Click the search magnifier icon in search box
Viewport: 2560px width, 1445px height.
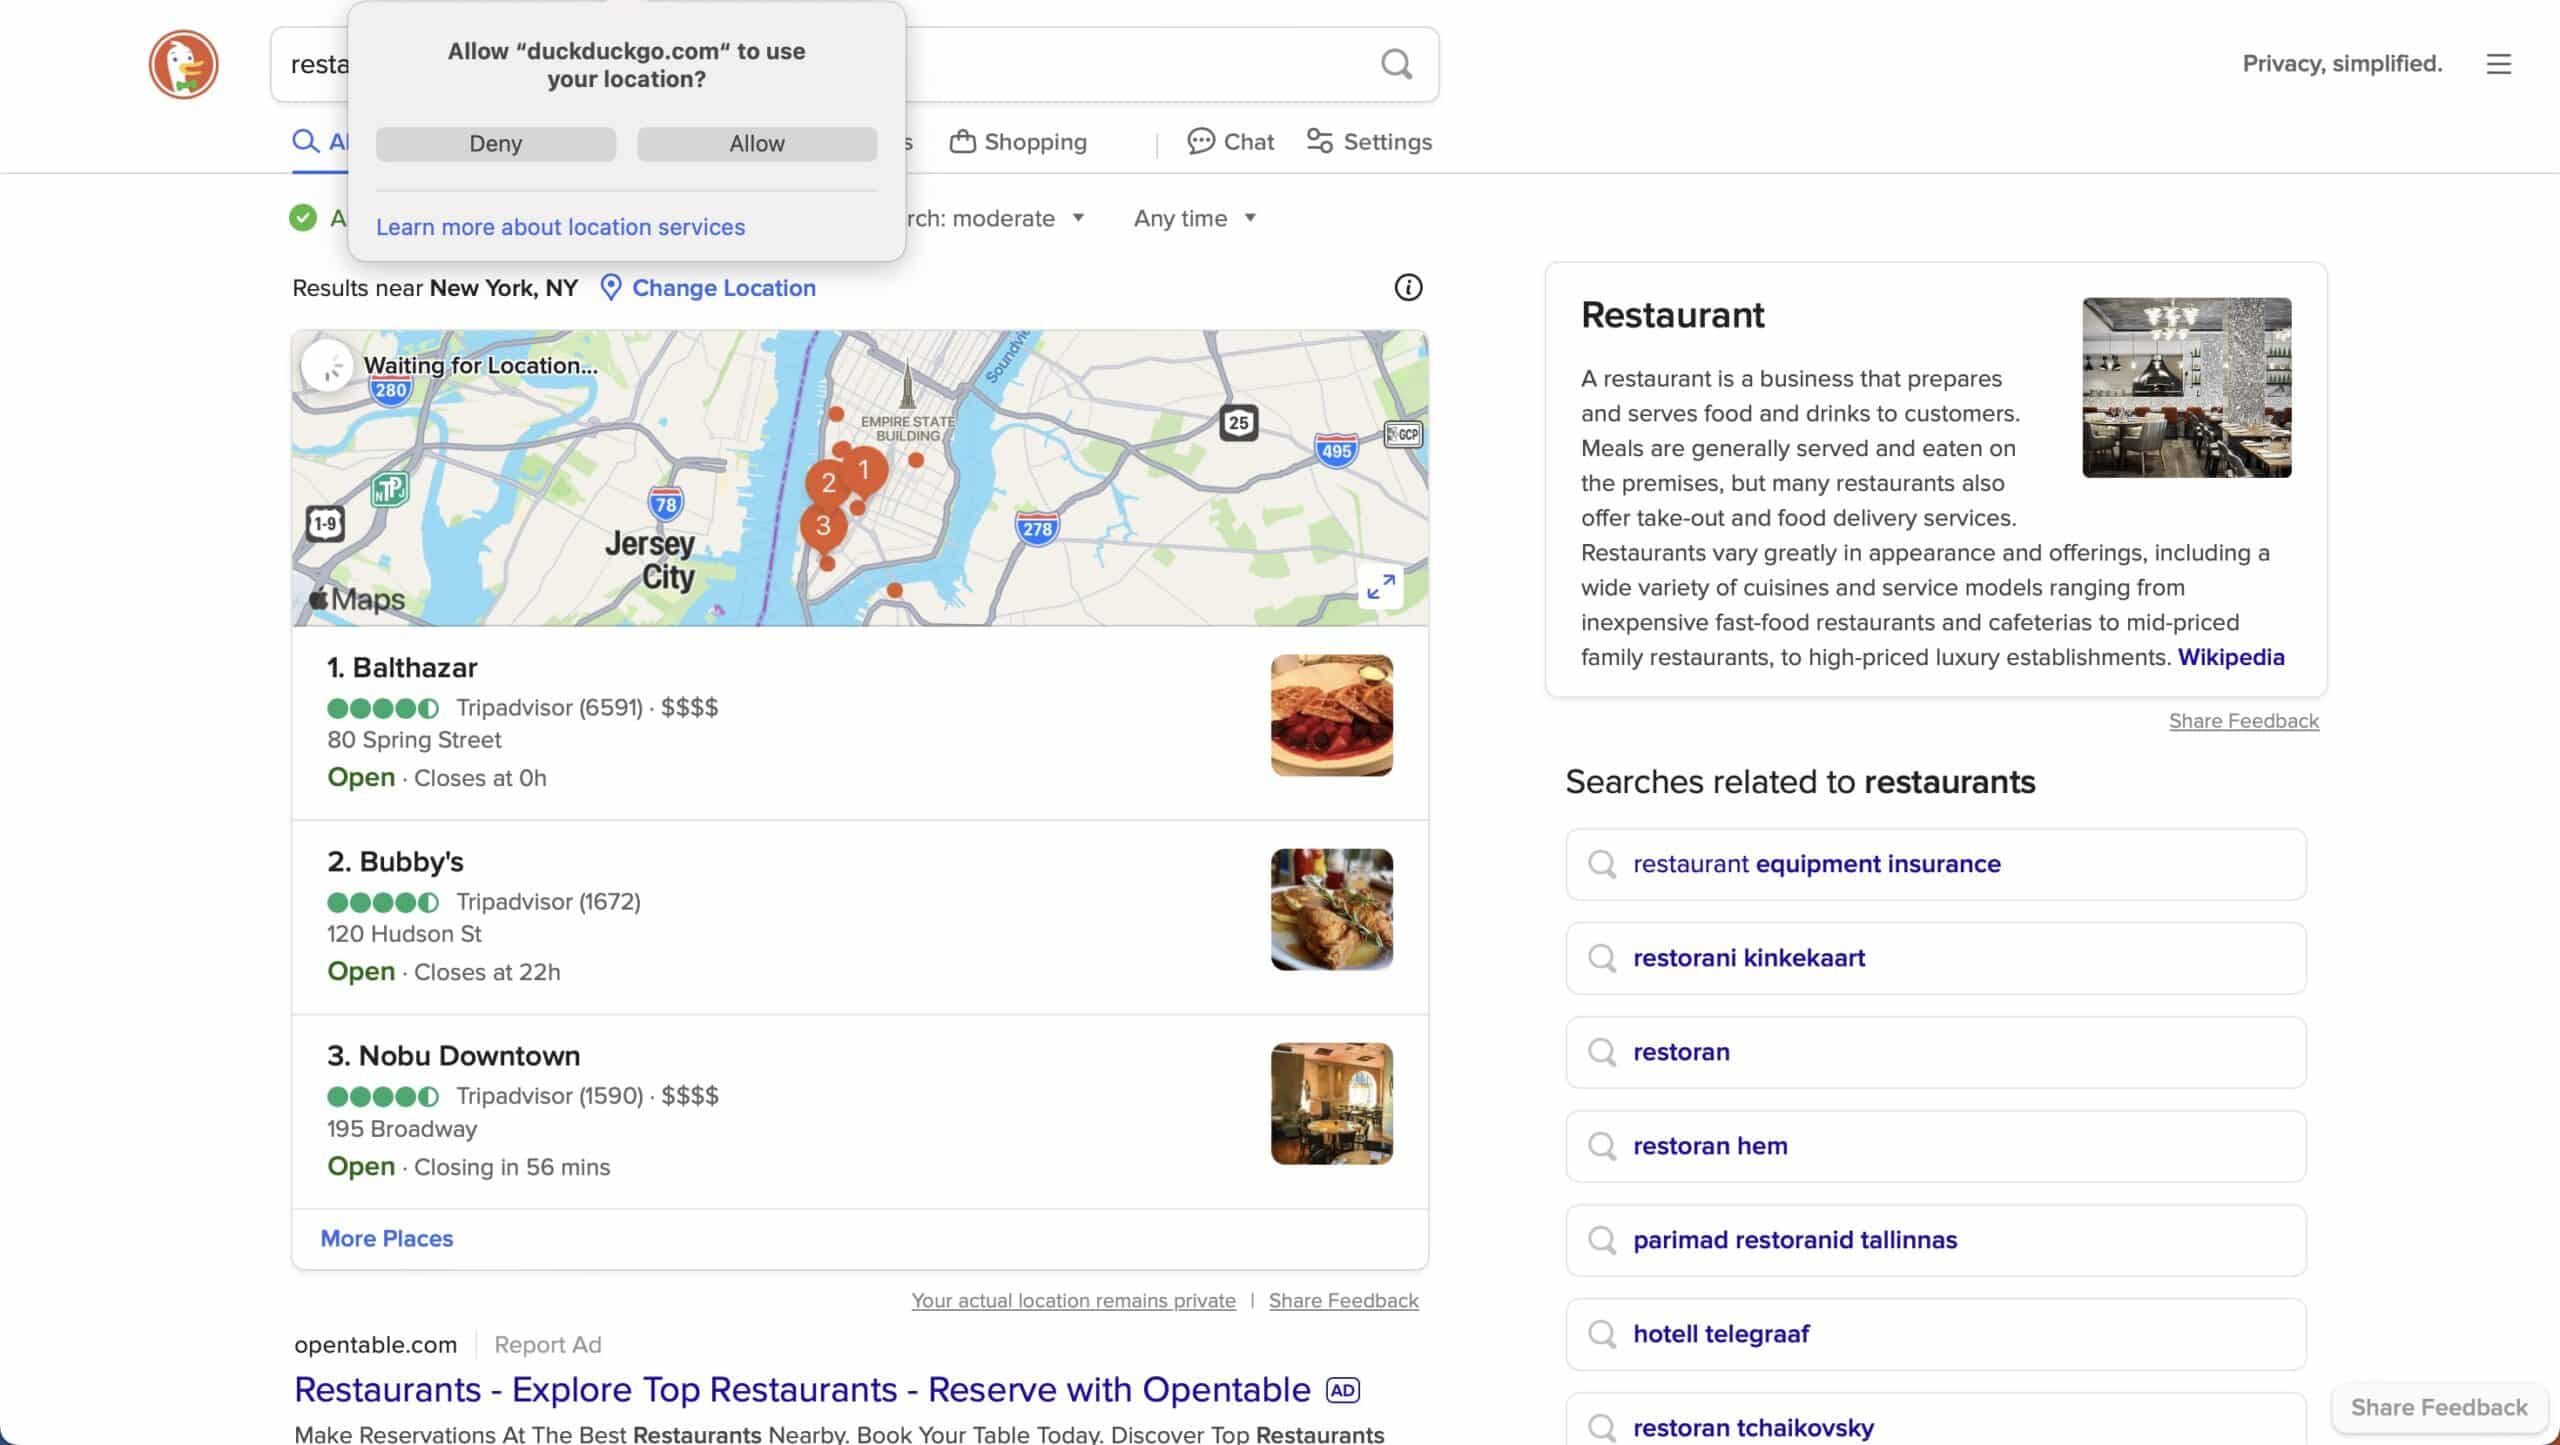click(x=1396, y=64)
